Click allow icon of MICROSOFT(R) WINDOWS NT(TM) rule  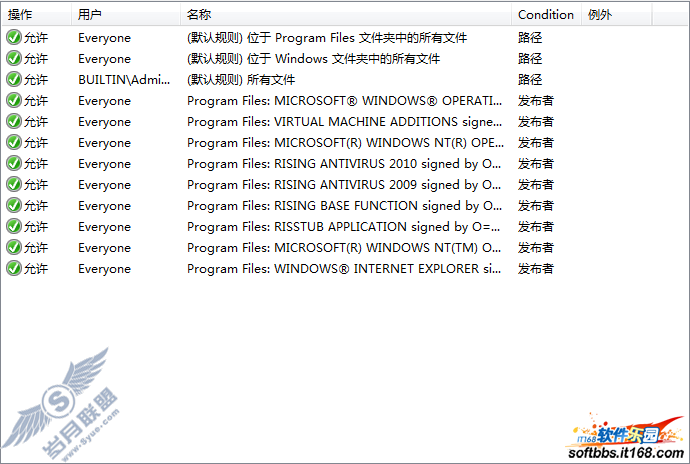pyautogui.click(x=14, y=247)
